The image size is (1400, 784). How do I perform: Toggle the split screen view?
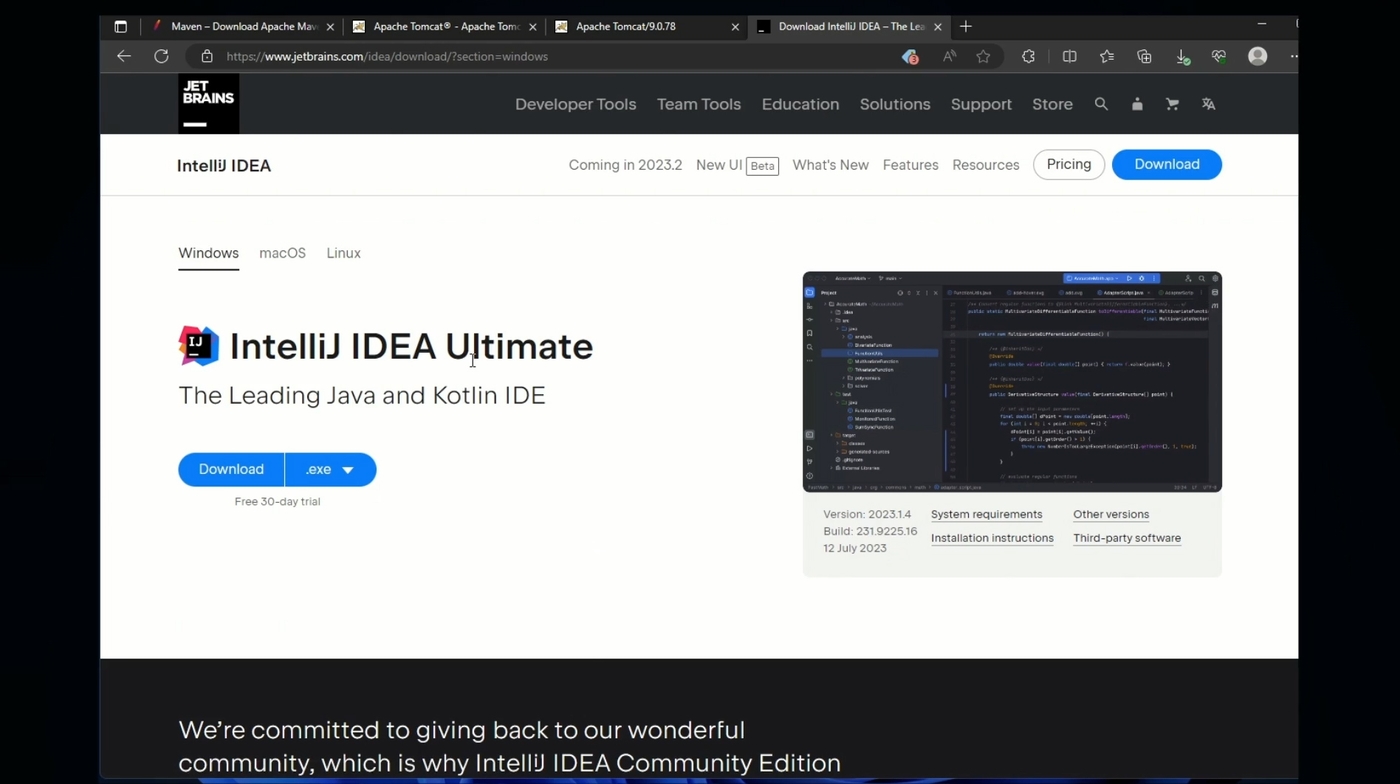(x=1069, y=56)
